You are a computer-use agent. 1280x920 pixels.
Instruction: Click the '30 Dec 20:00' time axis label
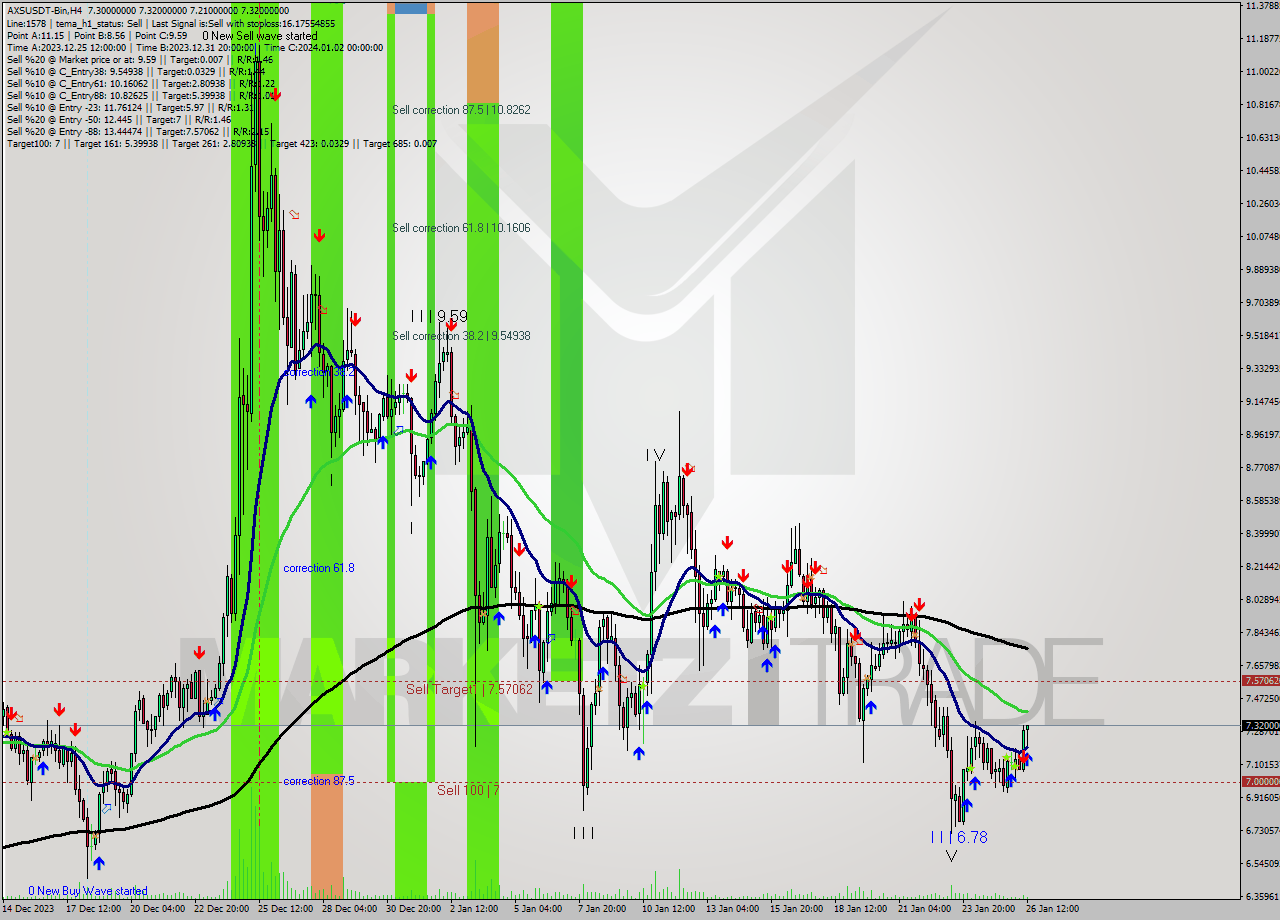pos(413,909)
